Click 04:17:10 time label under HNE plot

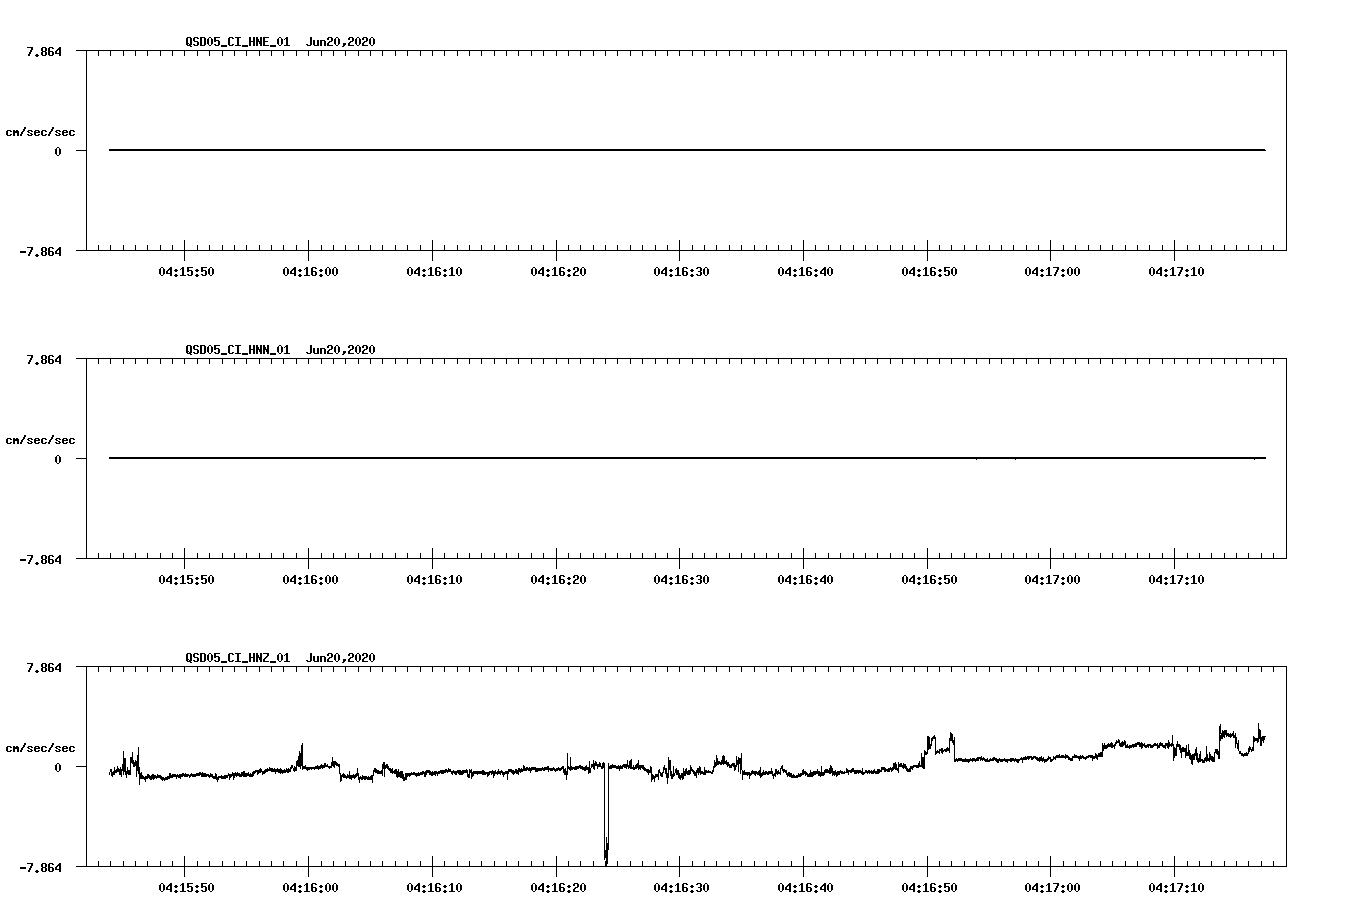point(1176,271)
